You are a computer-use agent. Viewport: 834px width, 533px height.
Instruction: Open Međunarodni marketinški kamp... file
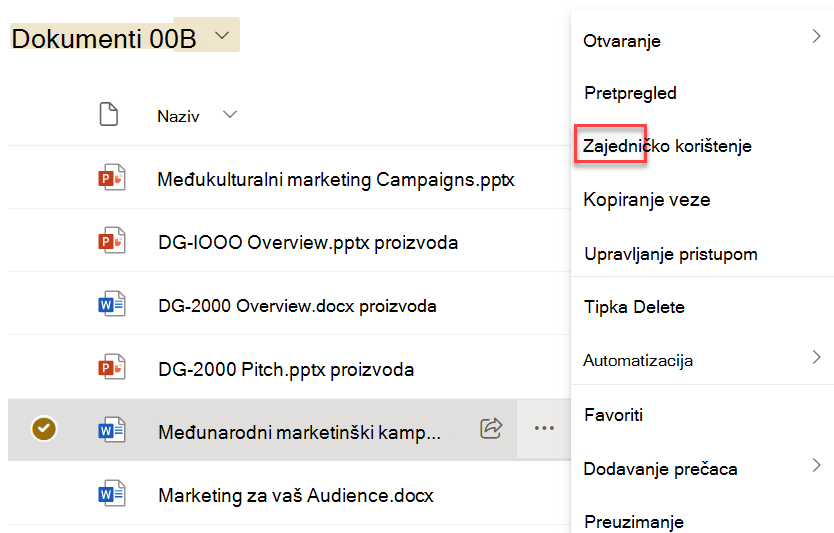point(299,432)
